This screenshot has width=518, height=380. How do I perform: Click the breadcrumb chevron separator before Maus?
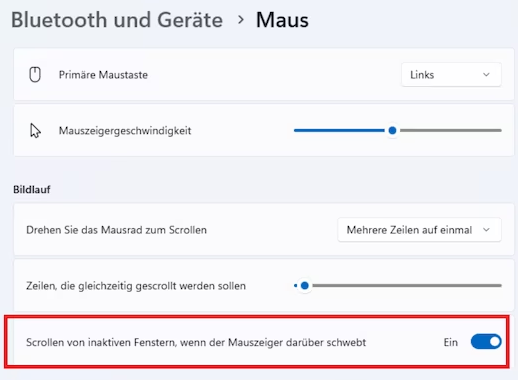point(241,20)
